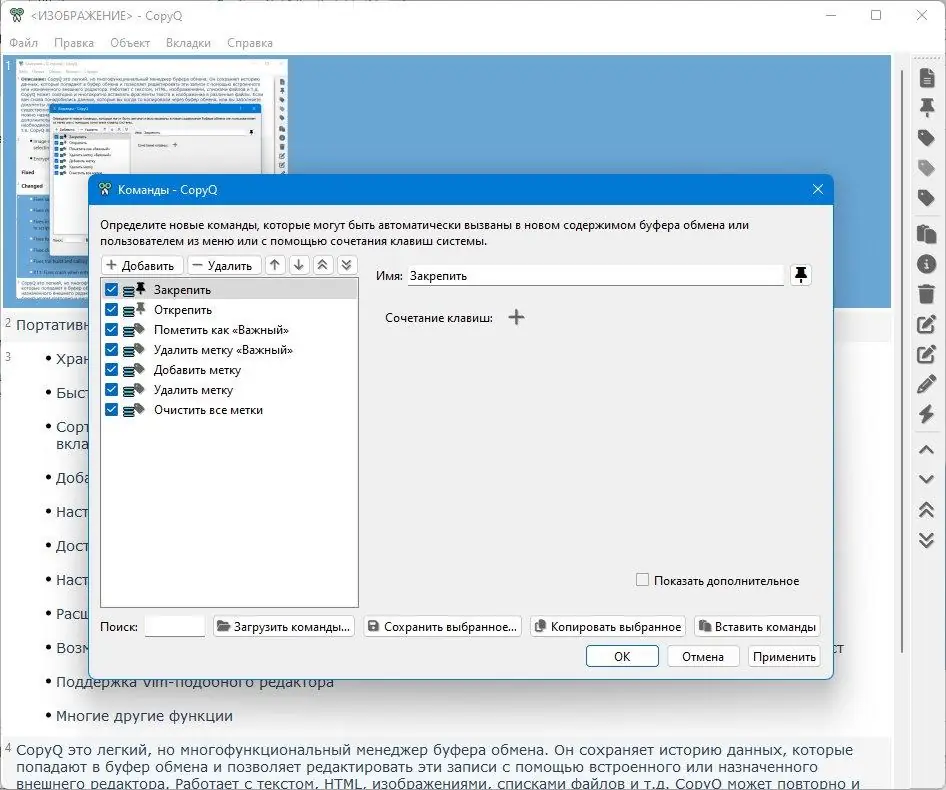Click the Применить button
946x790 pixels.
(x=784, y=656)
